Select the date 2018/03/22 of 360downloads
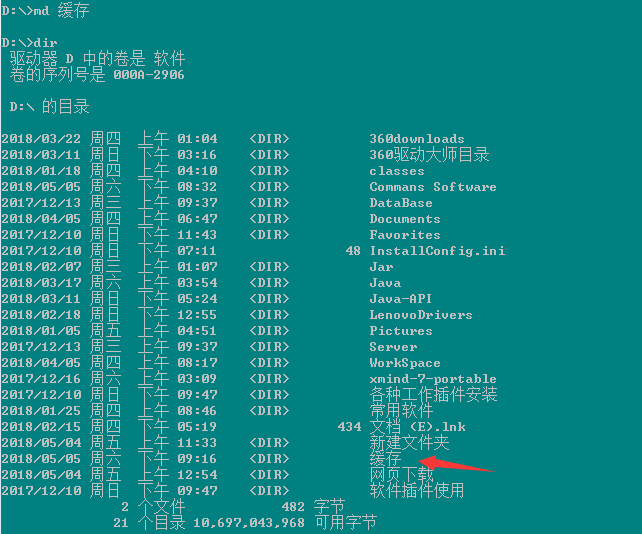The image size is (642, 534). click(x=41, y=139)
